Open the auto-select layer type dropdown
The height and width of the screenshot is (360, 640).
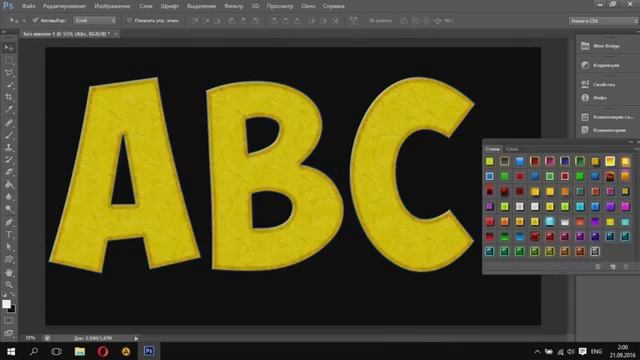coord(95,20)
